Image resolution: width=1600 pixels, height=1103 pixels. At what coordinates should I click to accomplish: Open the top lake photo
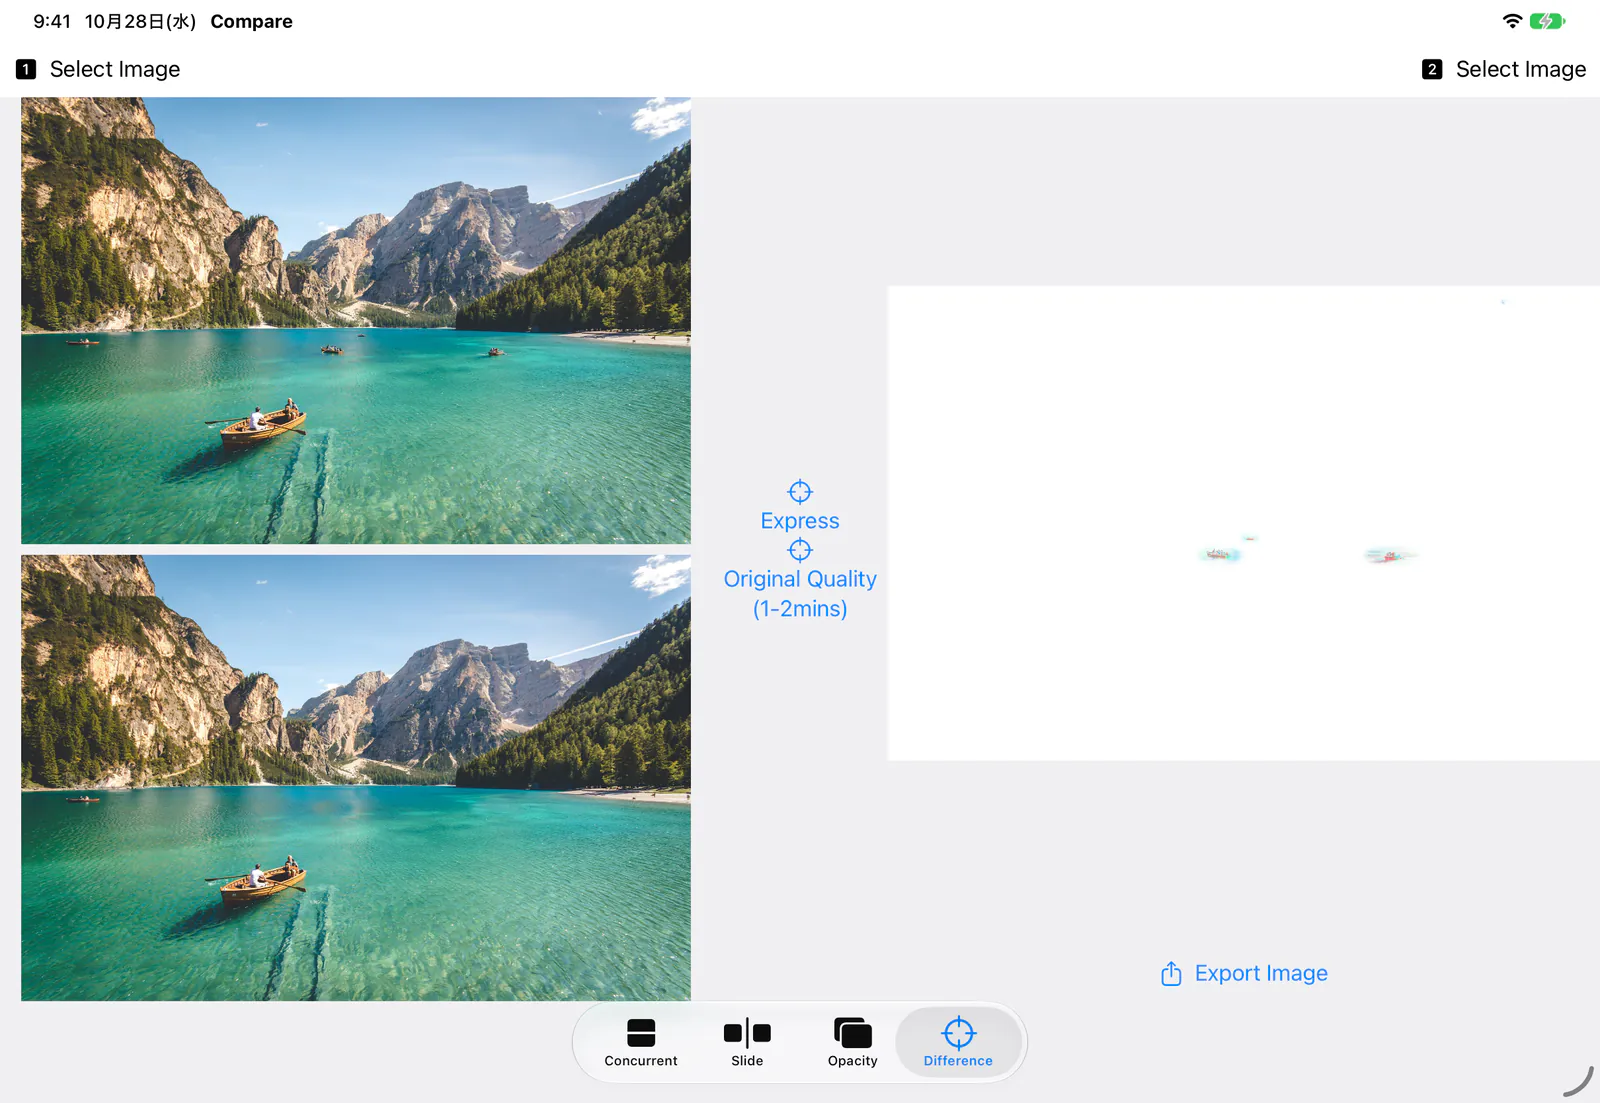pyautogui.click(x=356, y=320)
